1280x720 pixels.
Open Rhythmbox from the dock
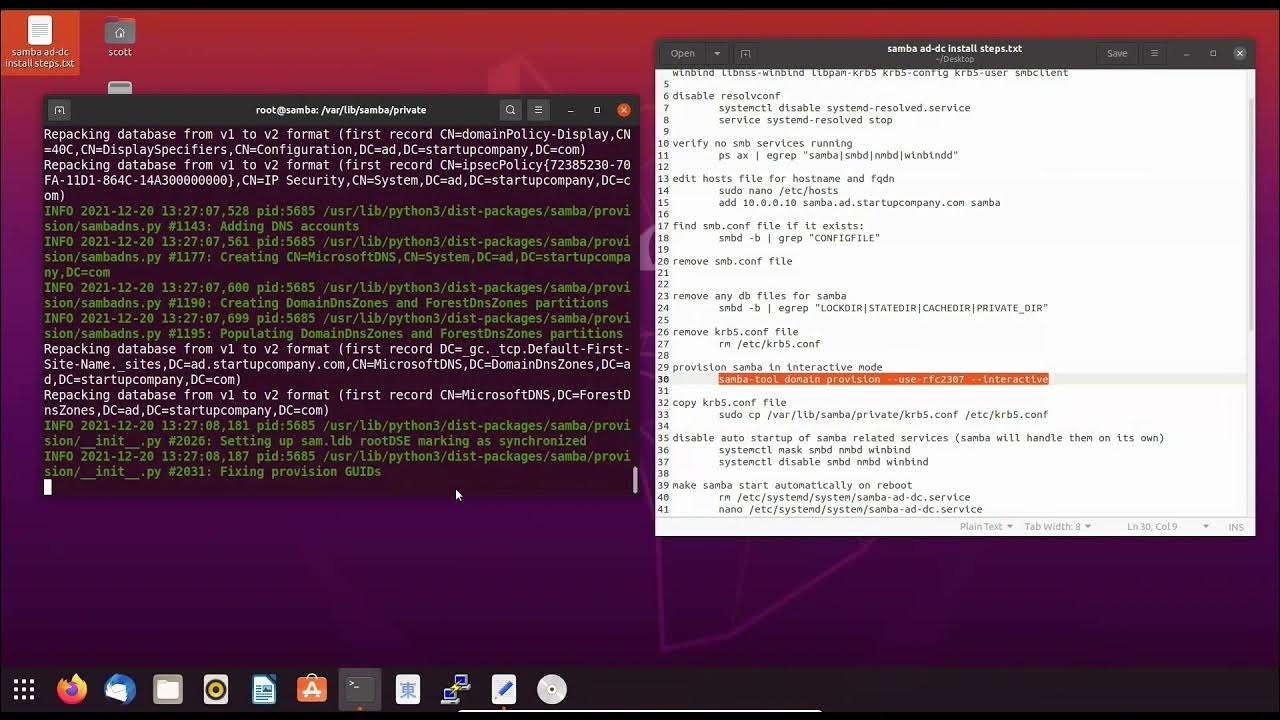point(216,689)
